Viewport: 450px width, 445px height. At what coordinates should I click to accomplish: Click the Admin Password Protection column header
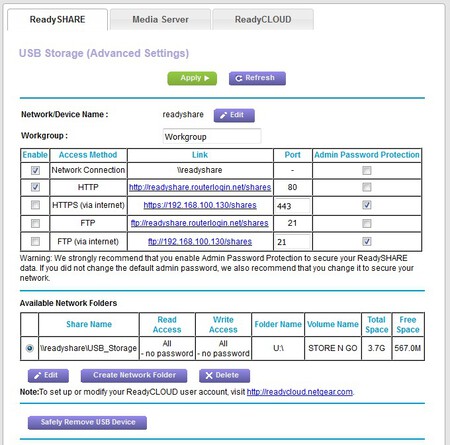(367, 155)
